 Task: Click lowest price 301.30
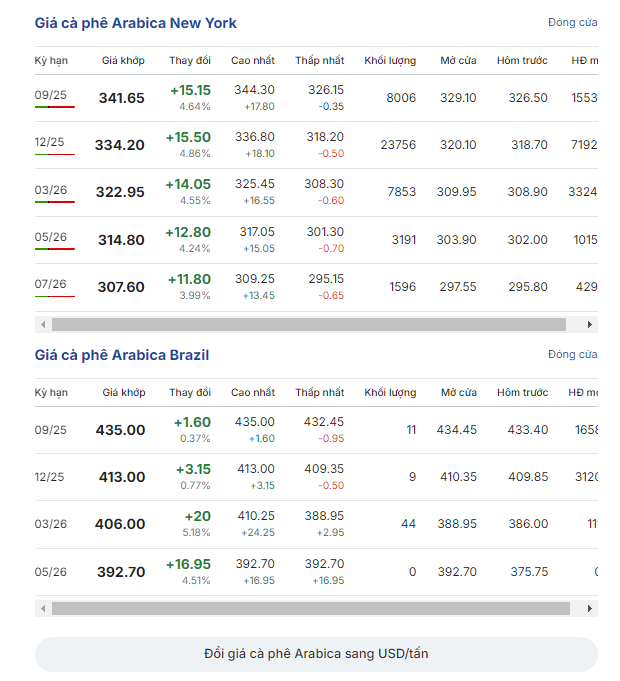coord(325,232)
